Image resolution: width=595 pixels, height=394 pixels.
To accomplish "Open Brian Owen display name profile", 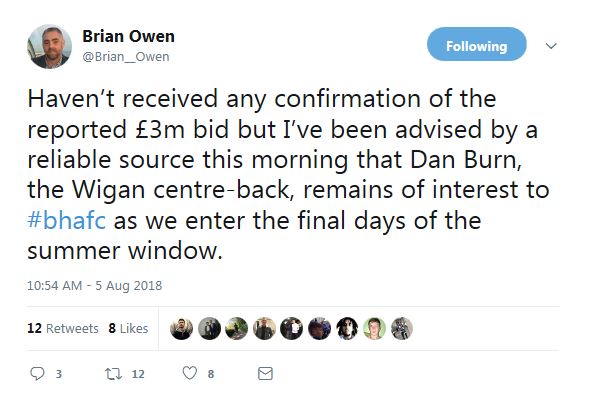I will 128,36.
